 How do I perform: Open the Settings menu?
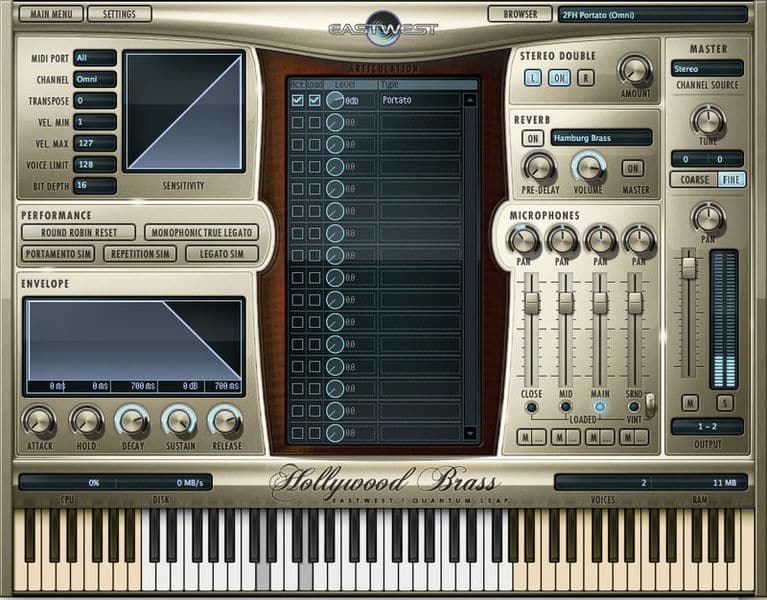119,14
